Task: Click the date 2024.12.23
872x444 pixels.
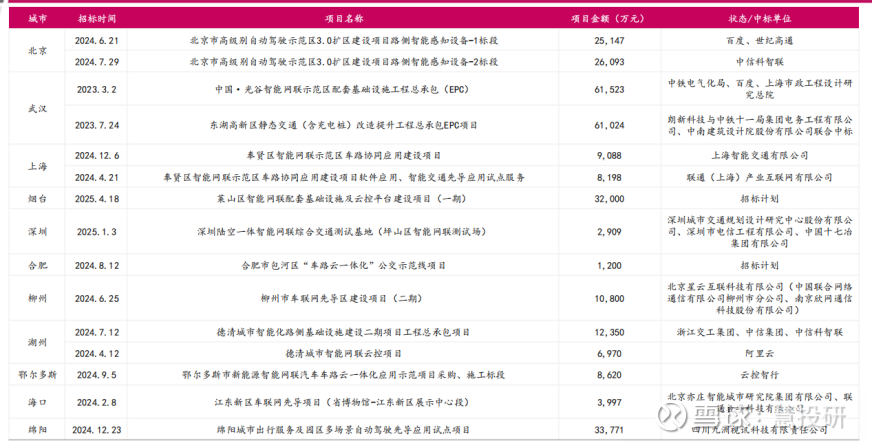Action: click(97, 430)
